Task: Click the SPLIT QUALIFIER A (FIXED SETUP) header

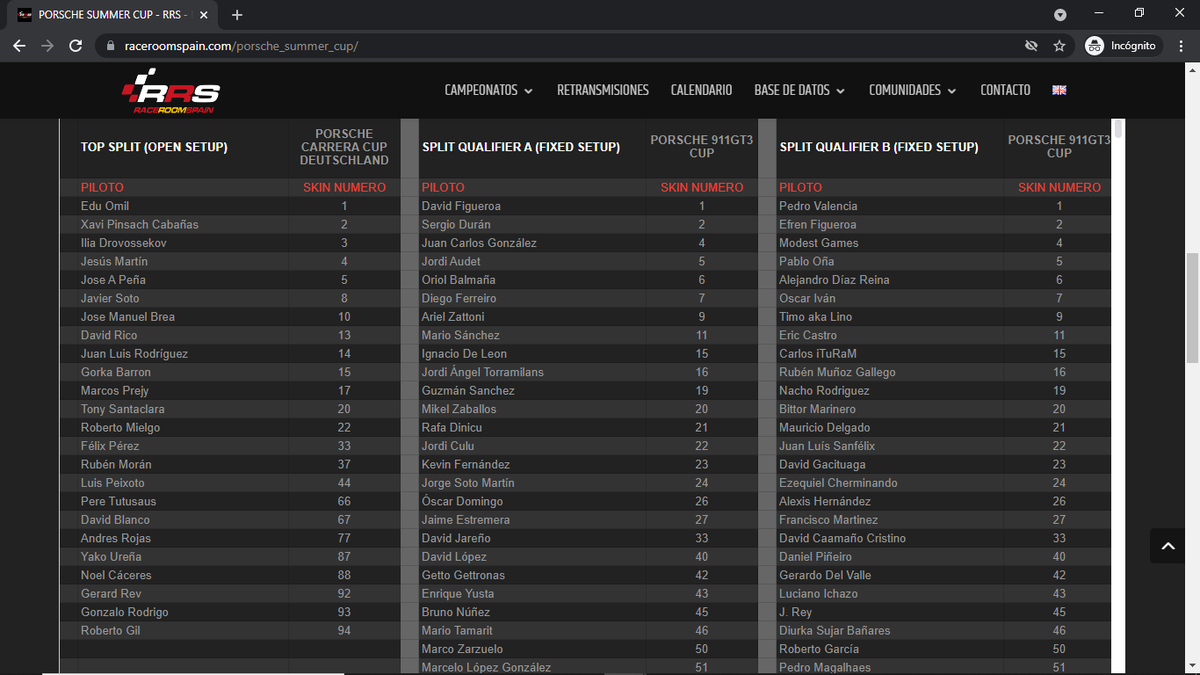Action: point(521,147)
